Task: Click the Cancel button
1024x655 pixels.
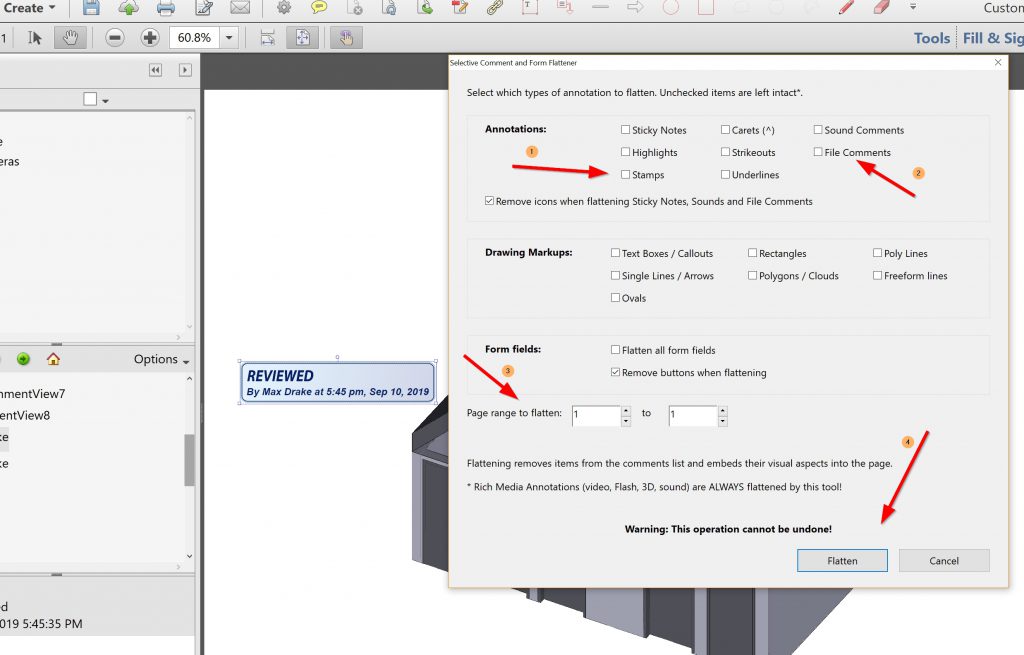Action: point(944,560)
